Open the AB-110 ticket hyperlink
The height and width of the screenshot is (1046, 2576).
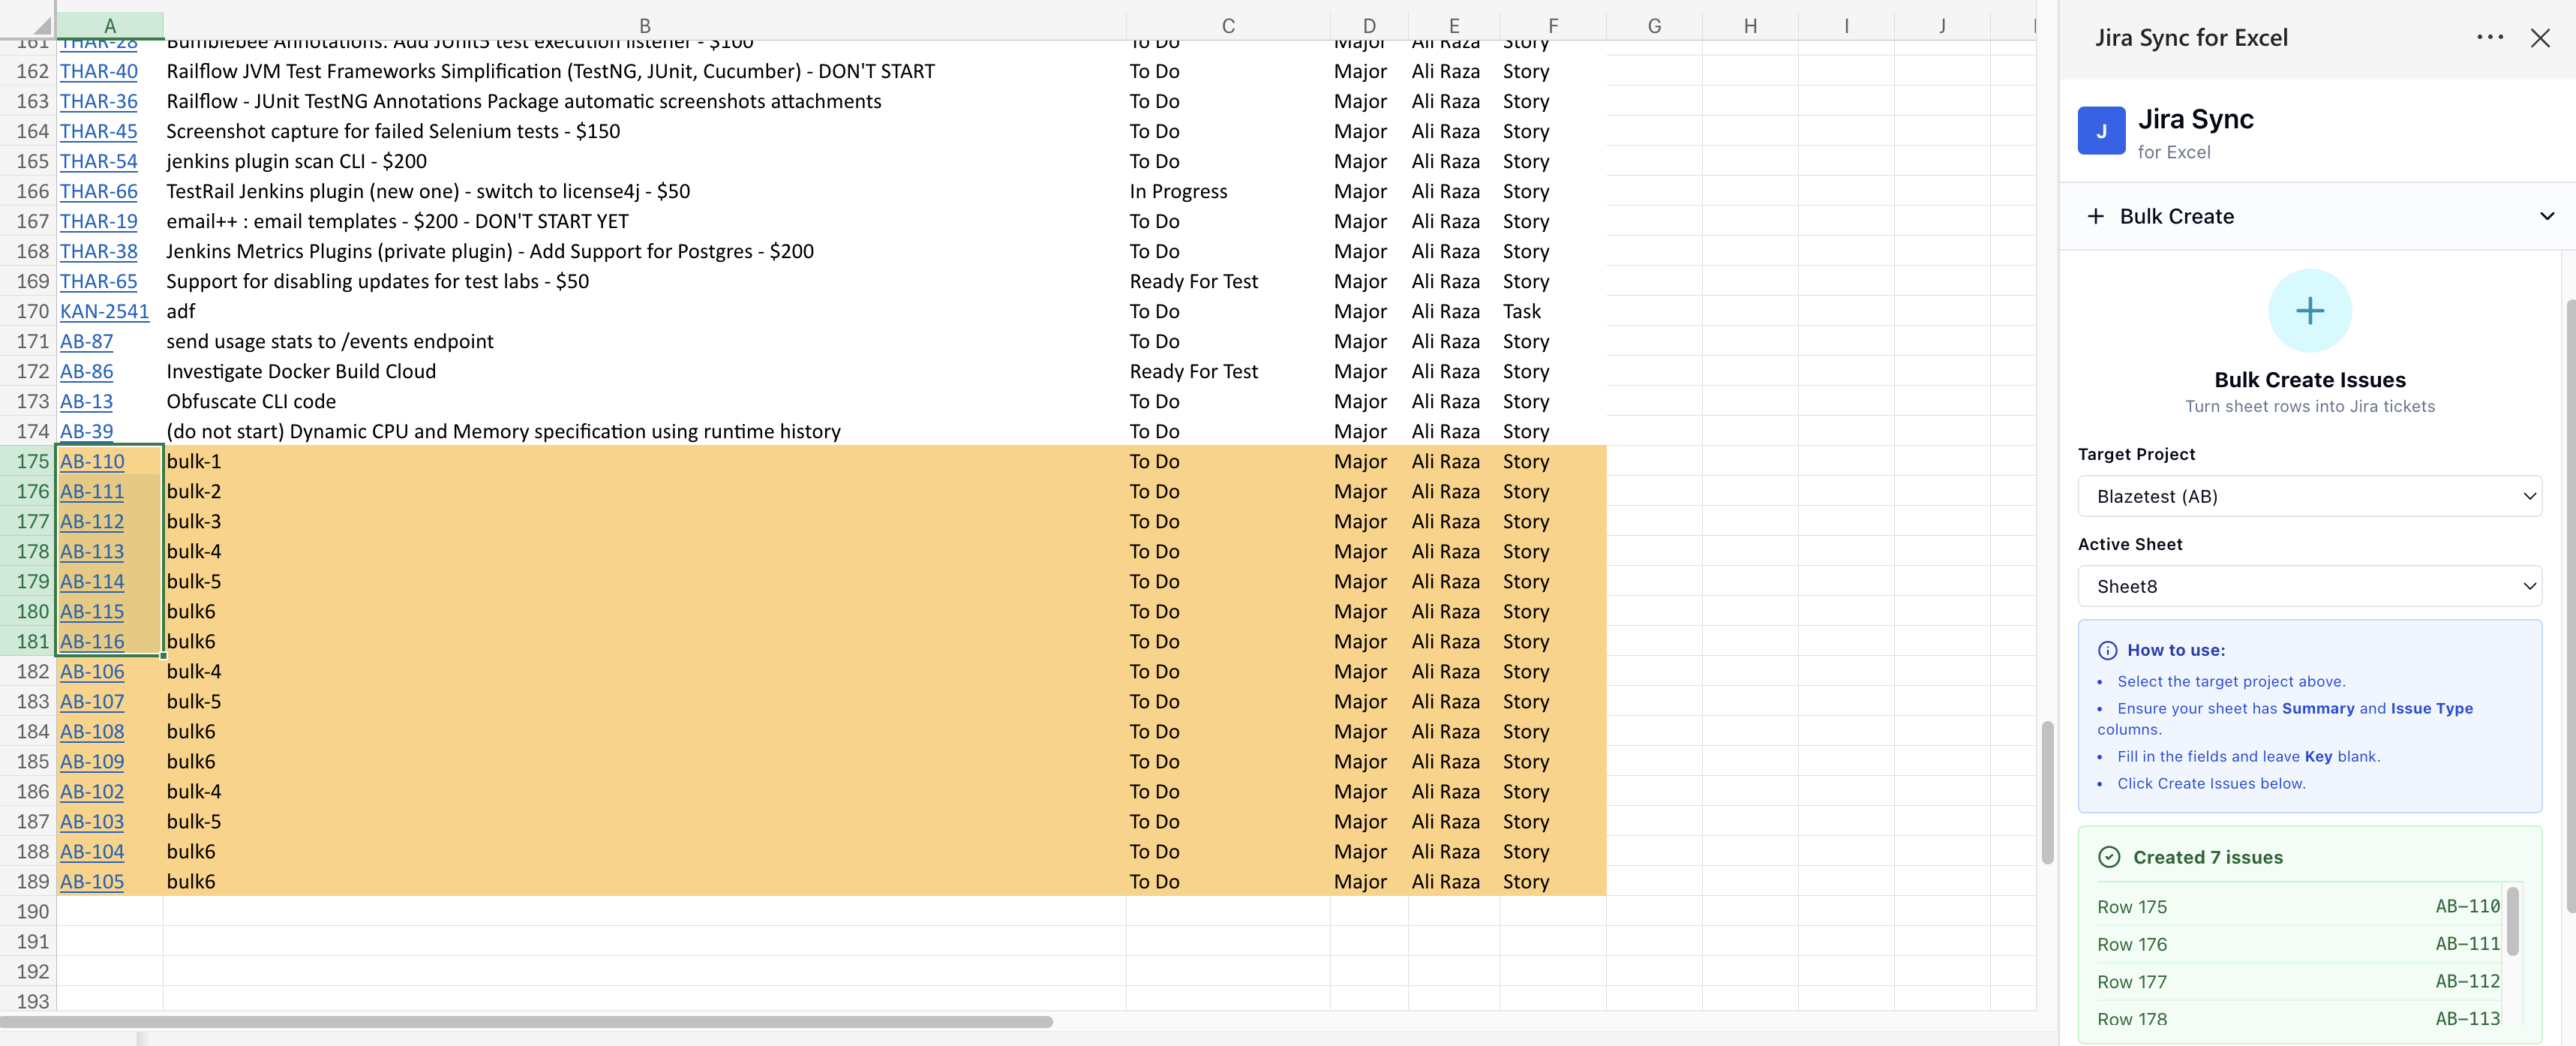pyautogui.click(x=91, y=461)
